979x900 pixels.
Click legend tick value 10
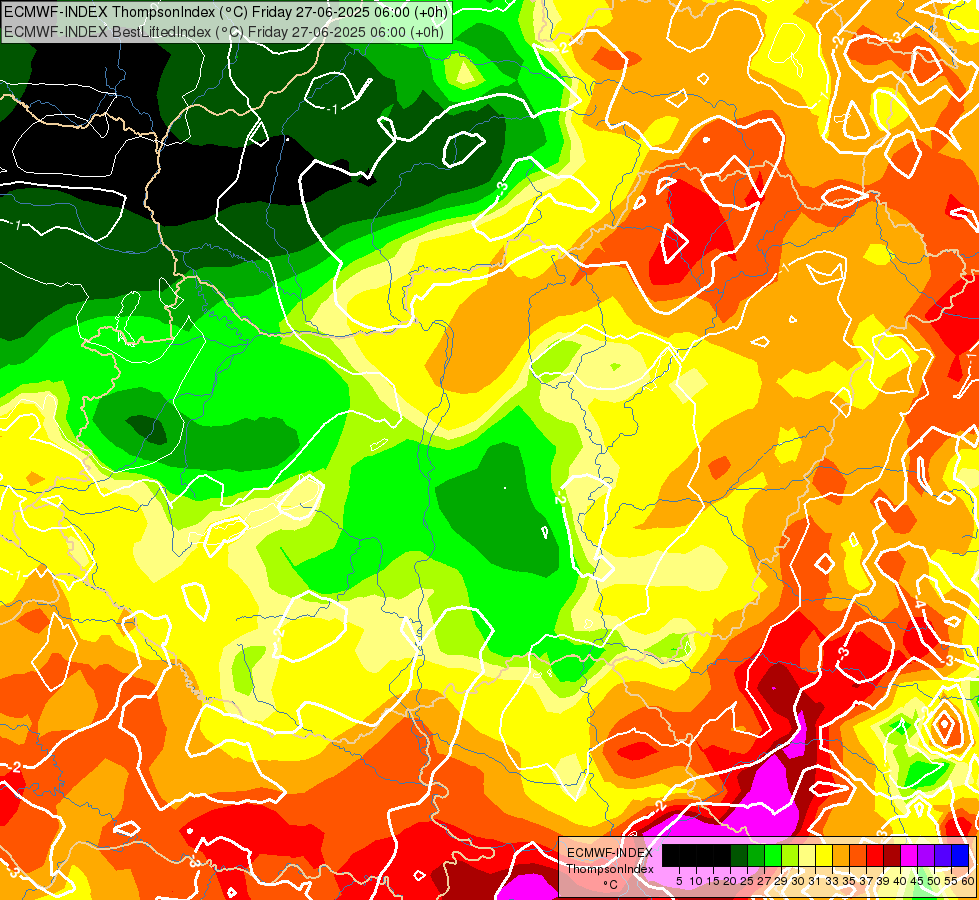(x=696, y=881)
